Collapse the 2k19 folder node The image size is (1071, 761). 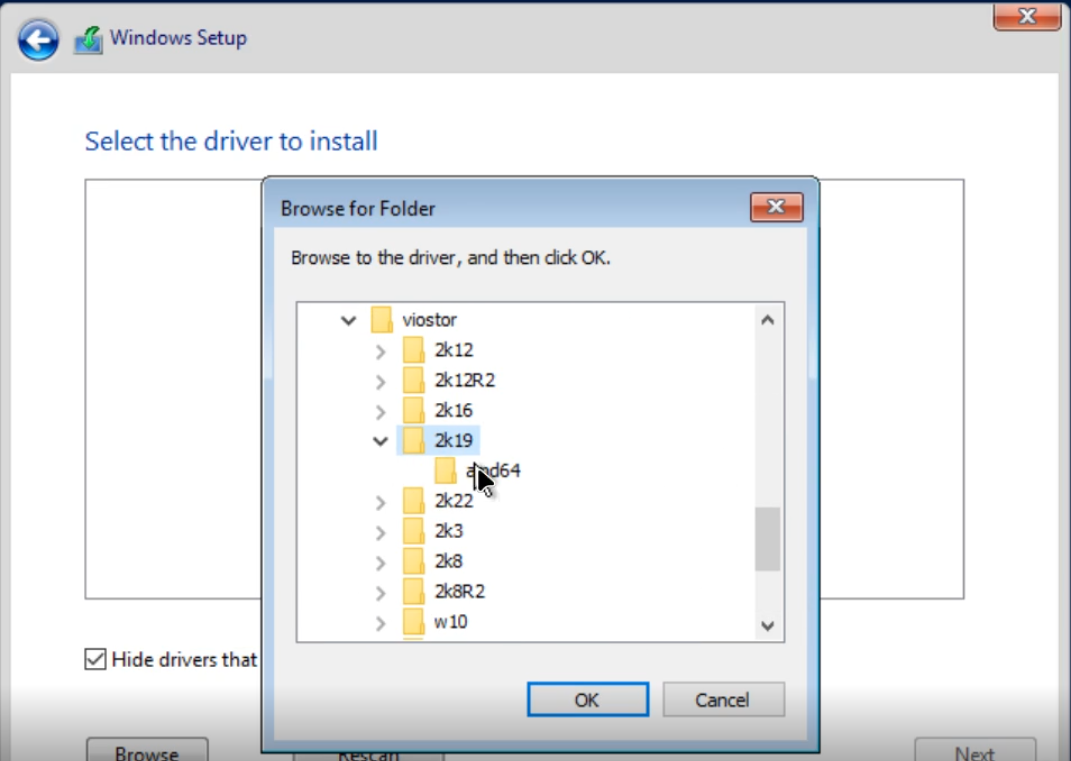380,441
